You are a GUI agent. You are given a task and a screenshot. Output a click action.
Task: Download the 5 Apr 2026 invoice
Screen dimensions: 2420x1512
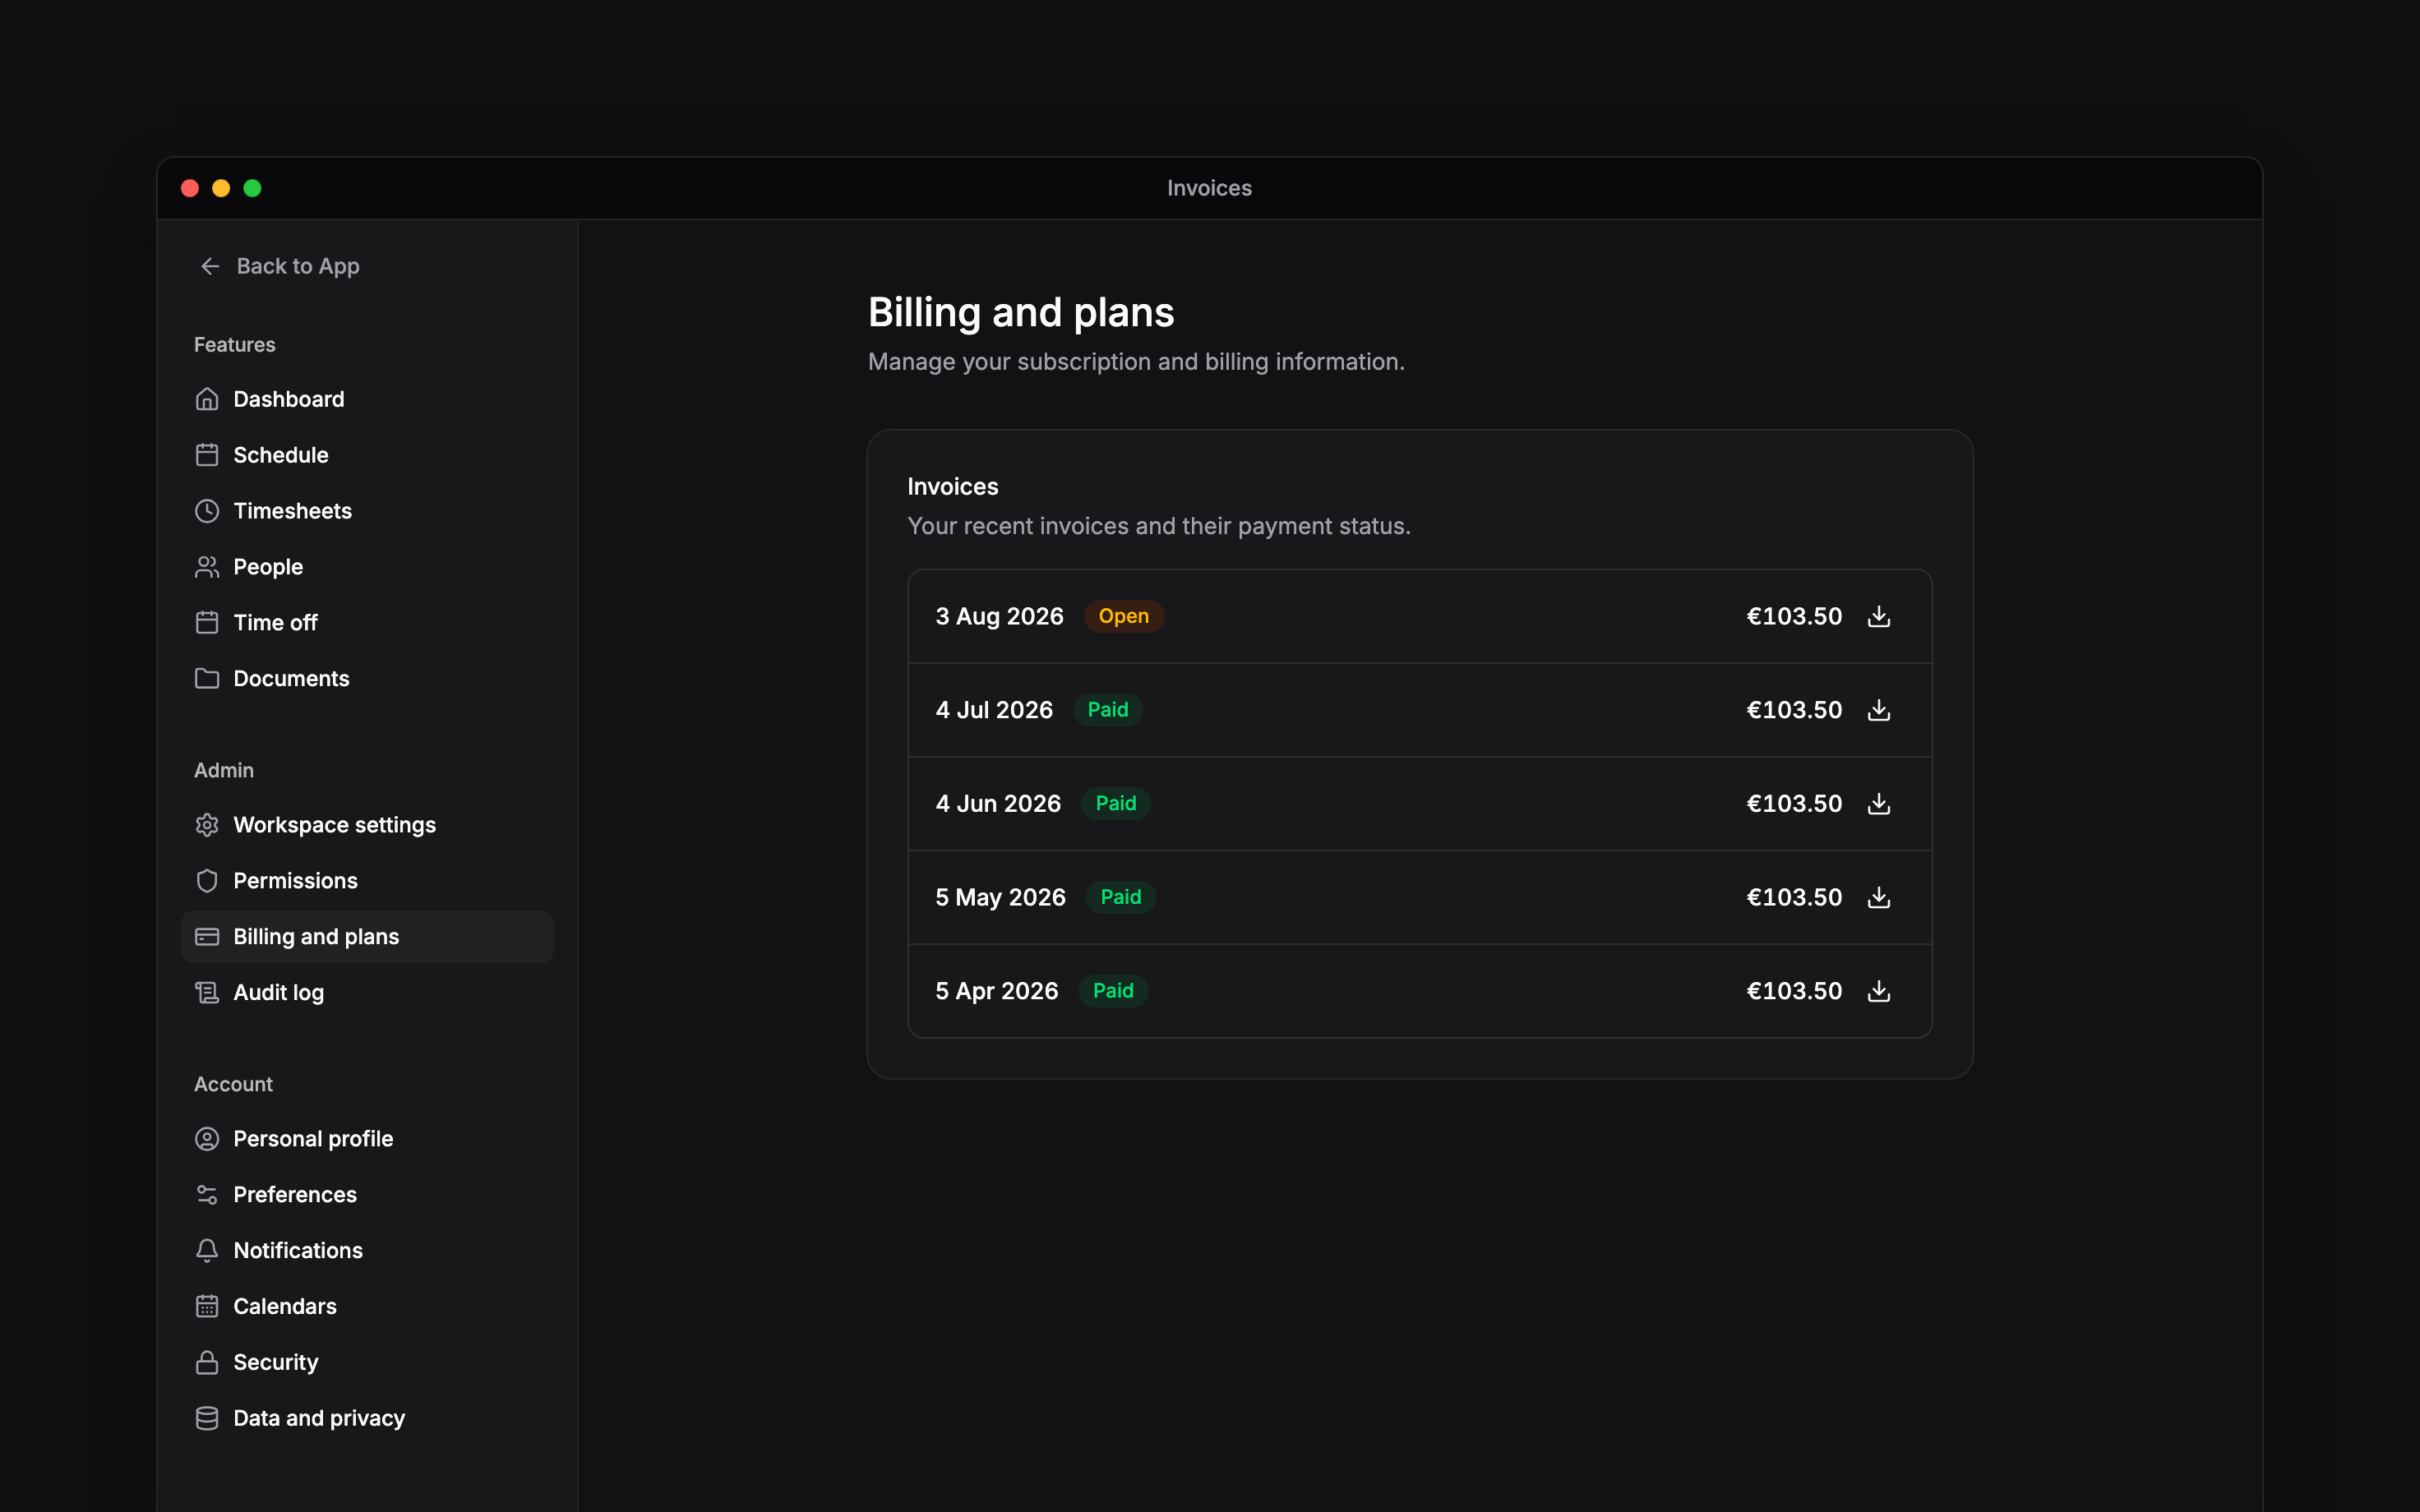[x=1878, y=991]
